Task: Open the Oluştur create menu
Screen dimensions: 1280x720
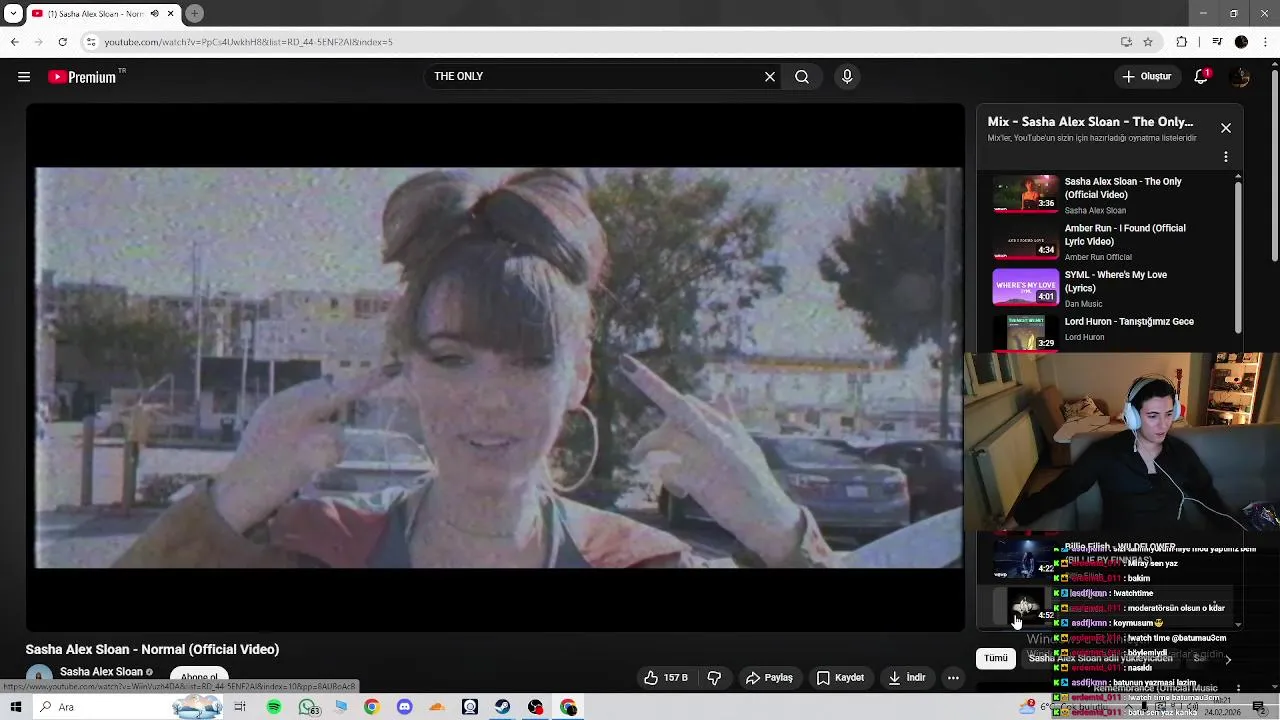Action: click(x=1146, y=77)
